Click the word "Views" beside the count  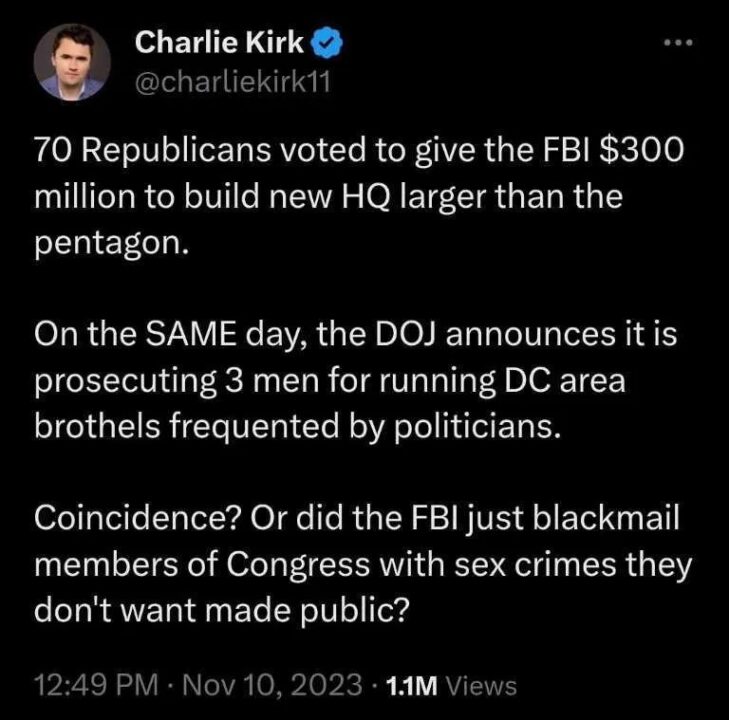481,686
